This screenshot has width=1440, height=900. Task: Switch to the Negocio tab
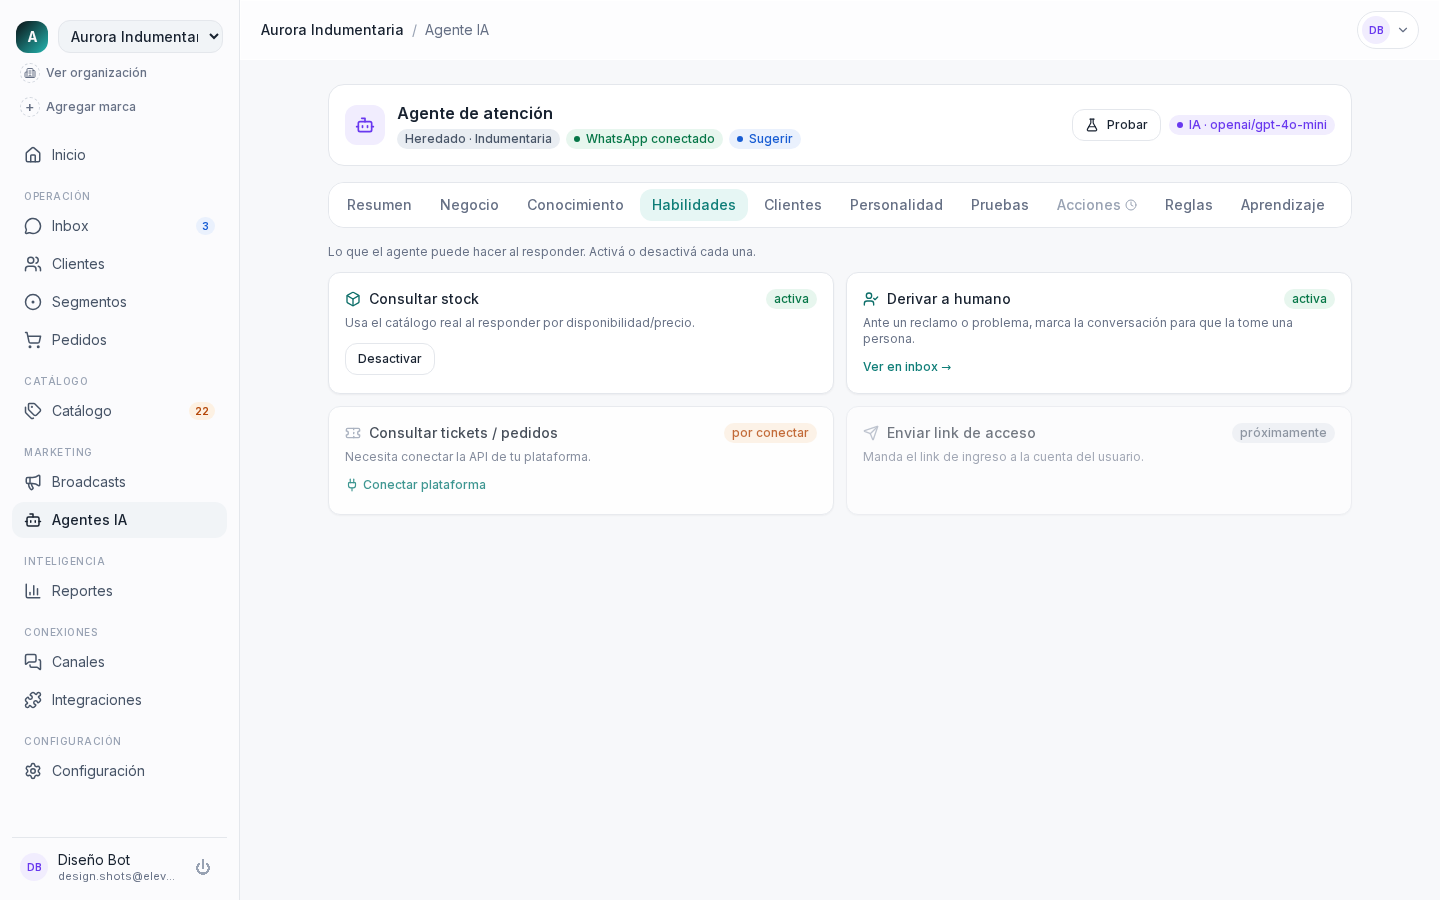tap(469, 205)
